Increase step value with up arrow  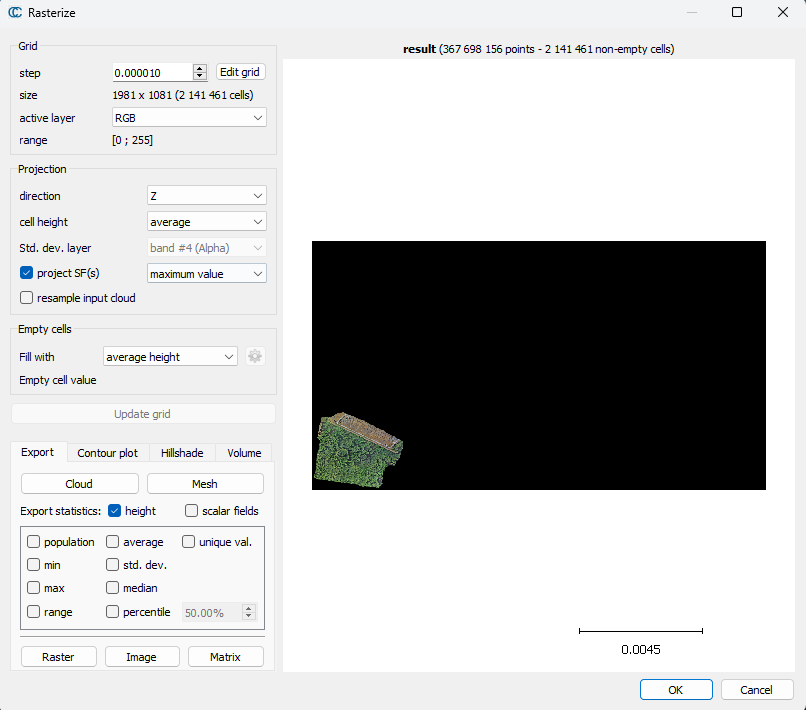click(x=200, y=68)
